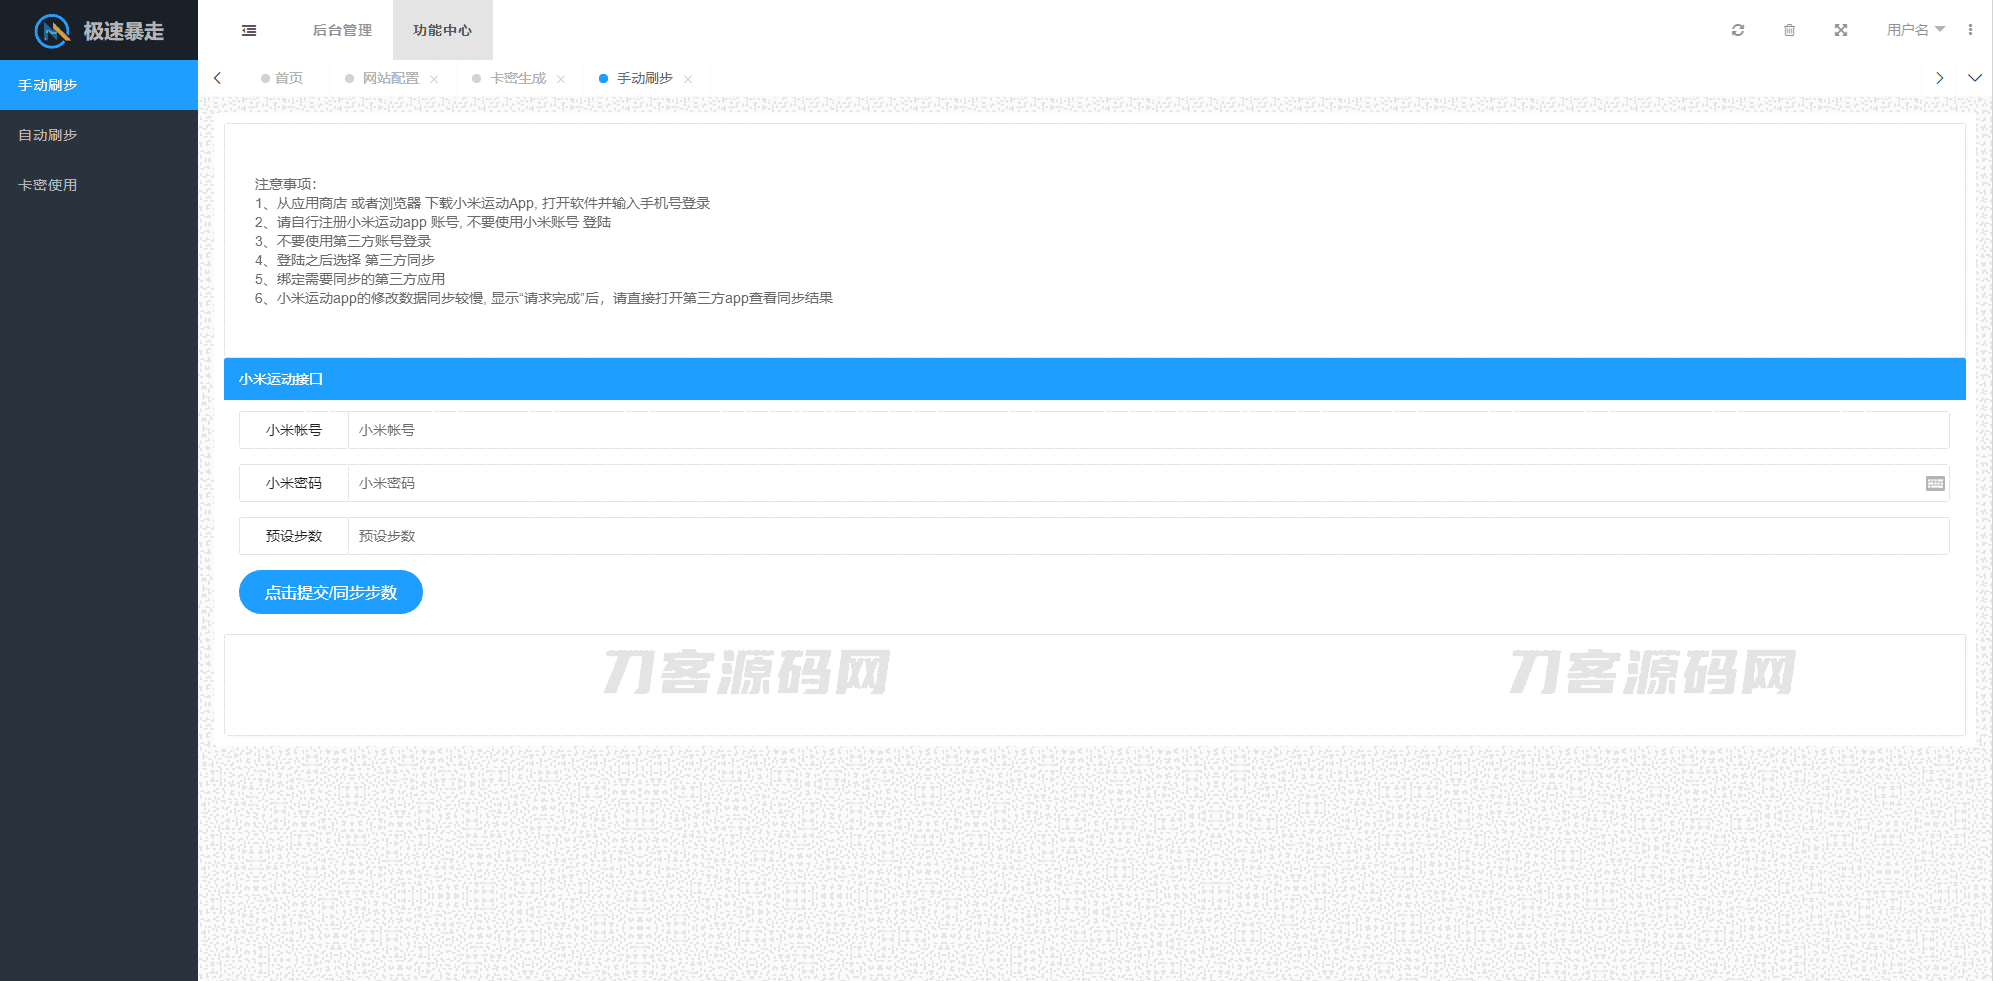Focus the 小米帐号 input field
Viewport: 1993px width, 981px height.
point(1148,430)
